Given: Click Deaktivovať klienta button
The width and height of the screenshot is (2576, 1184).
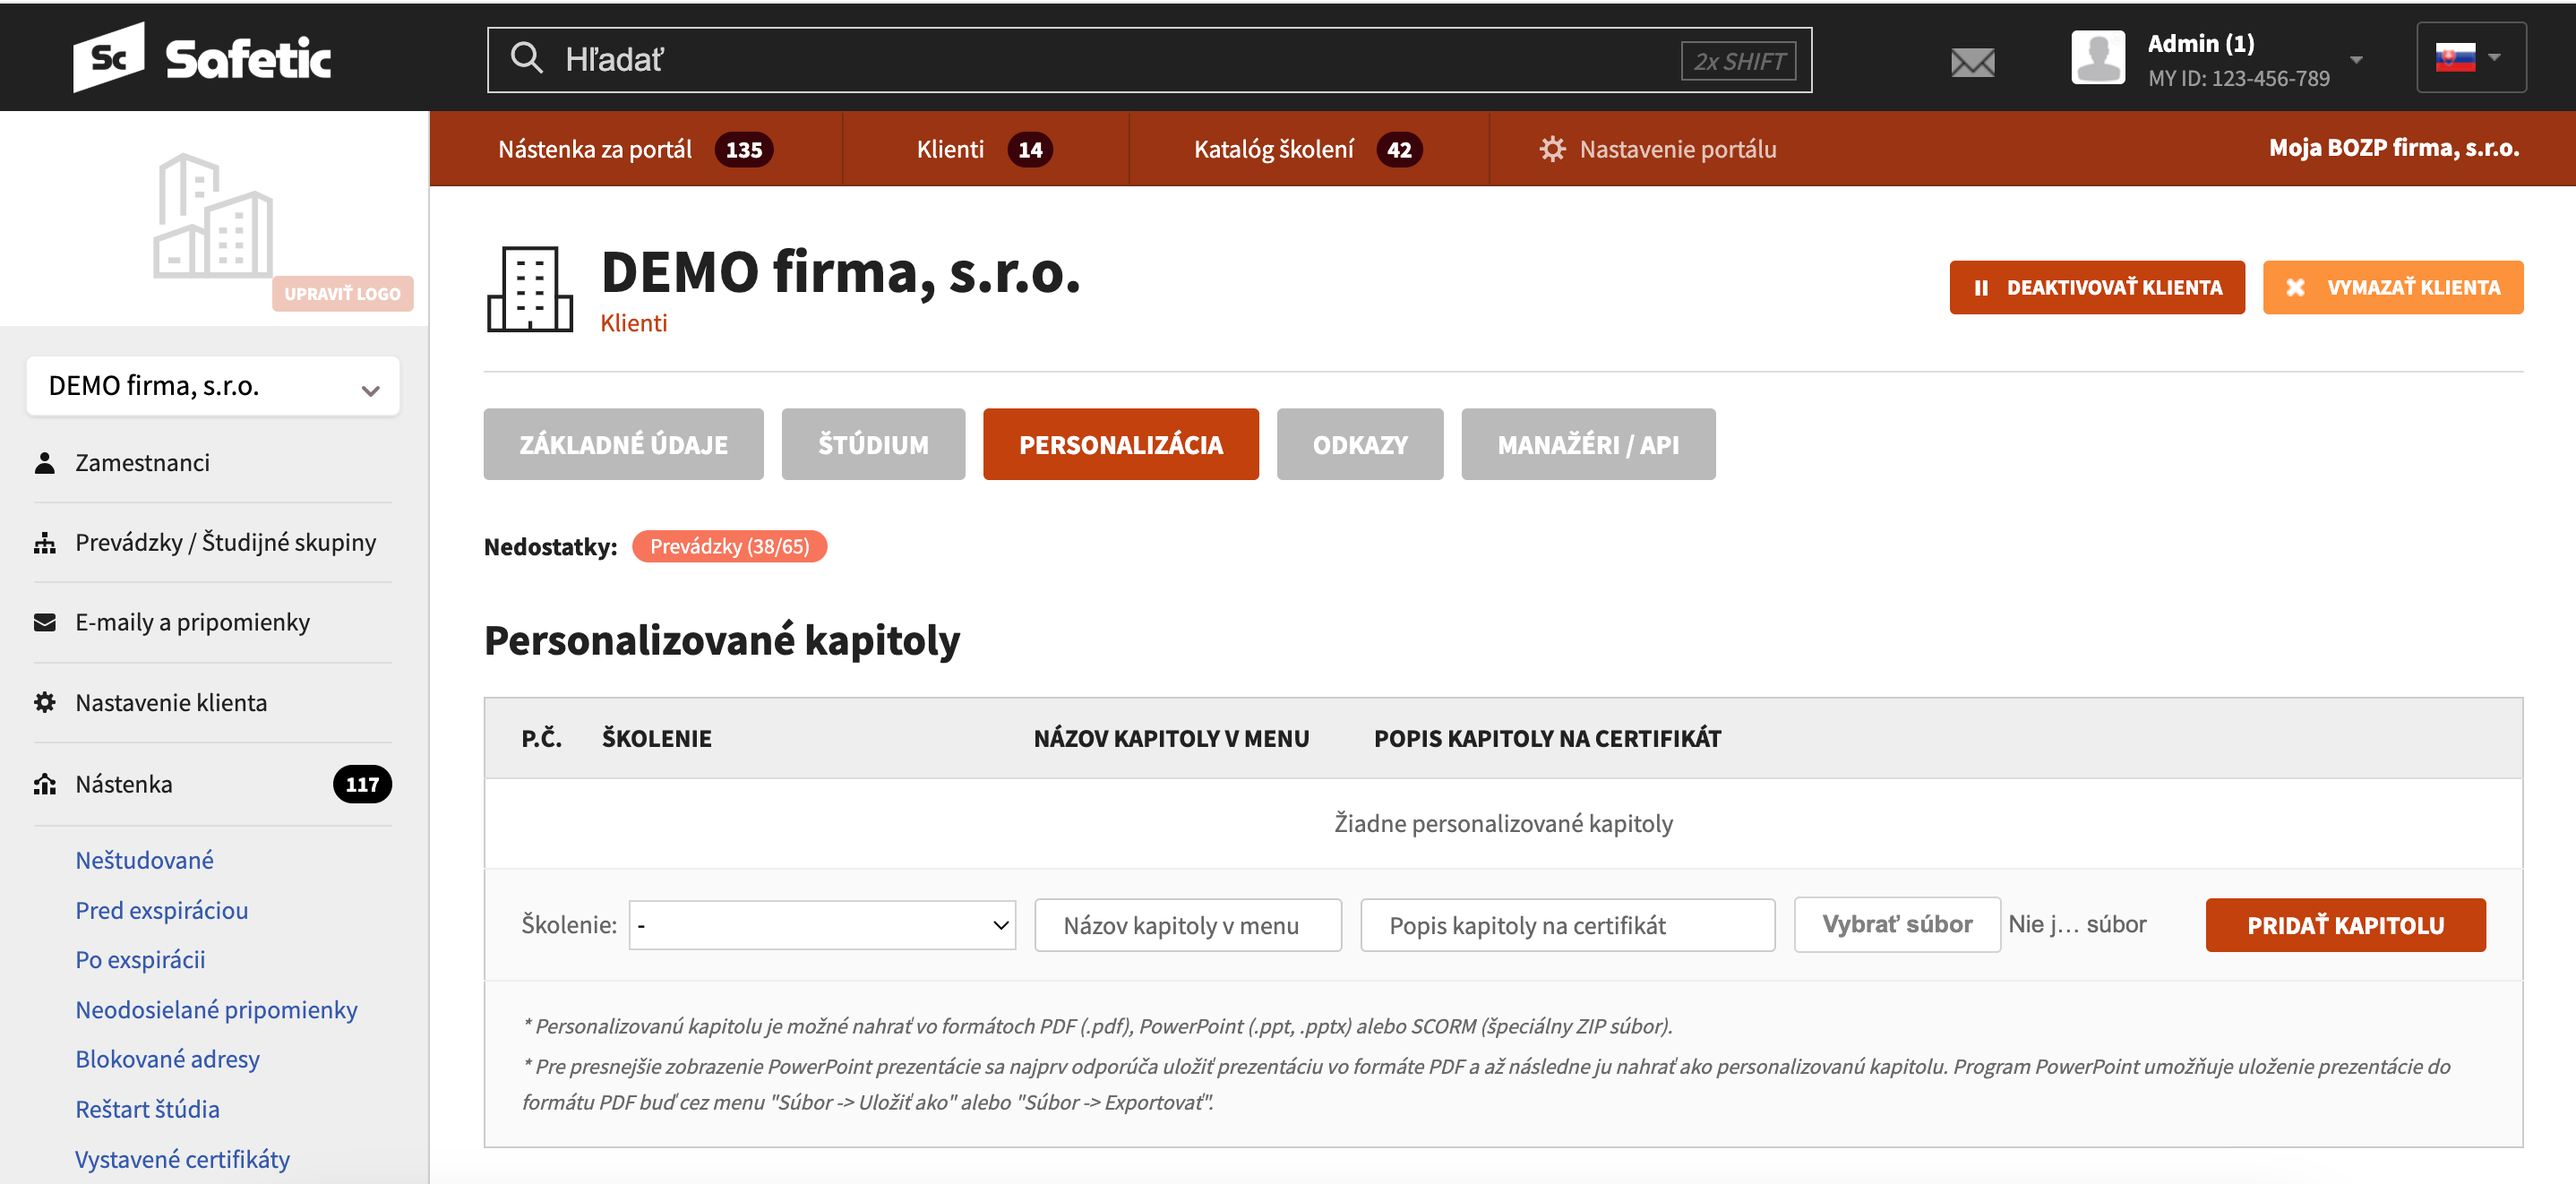Looking at the screenshot, I should (2097, 288).
